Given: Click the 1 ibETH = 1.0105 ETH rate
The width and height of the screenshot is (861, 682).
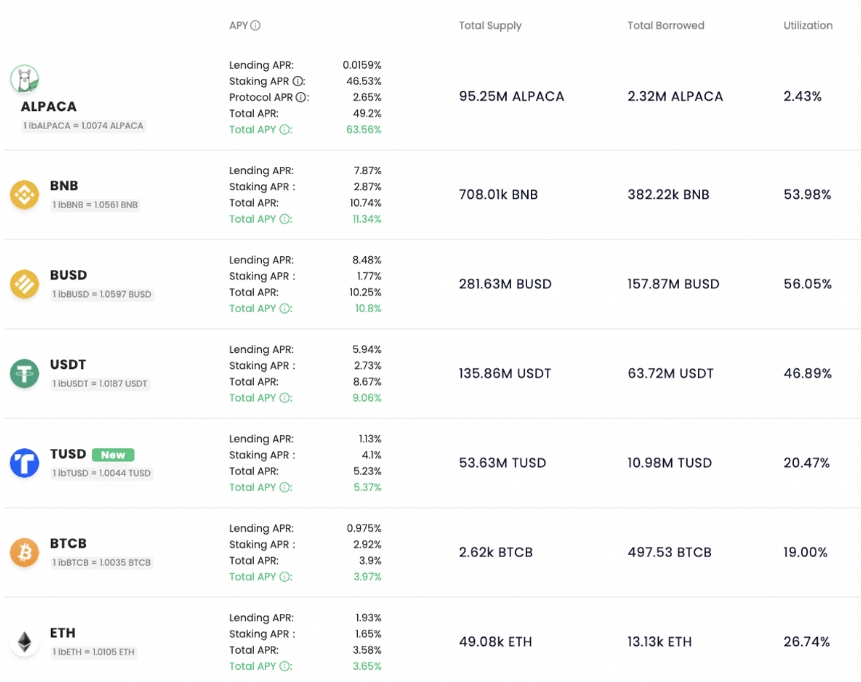Looking at the screenshot, I should (x=94, y=652).
